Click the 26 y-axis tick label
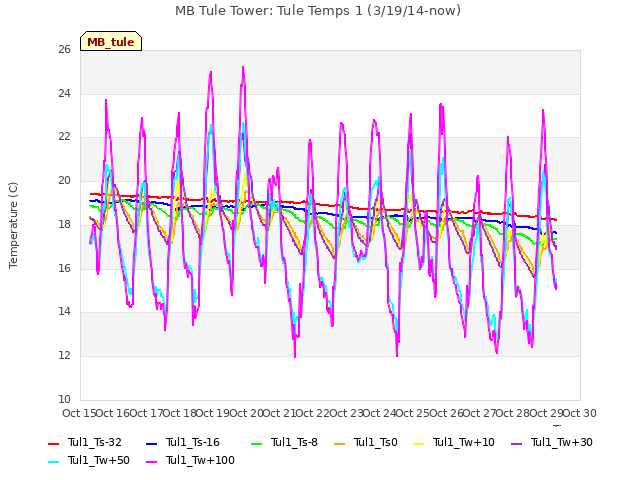Screen dimensions: 640x480 [x=64, y=50]
